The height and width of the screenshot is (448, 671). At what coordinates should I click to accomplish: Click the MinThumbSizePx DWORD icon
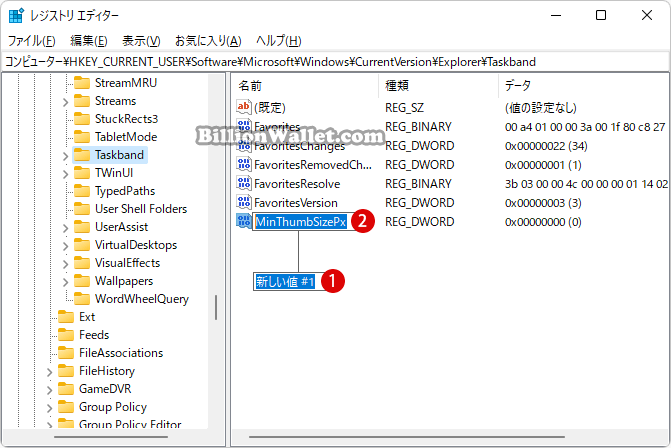tap(244, 221)
